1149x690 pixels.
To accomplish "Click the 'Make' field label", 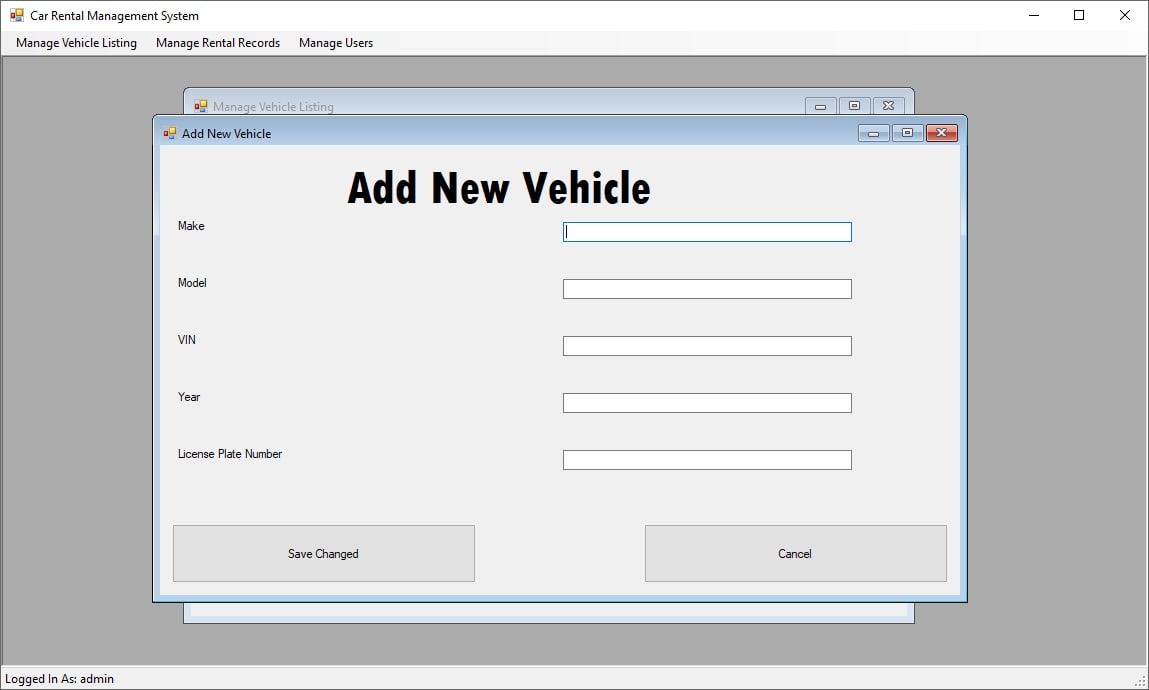I will [191, 226].
